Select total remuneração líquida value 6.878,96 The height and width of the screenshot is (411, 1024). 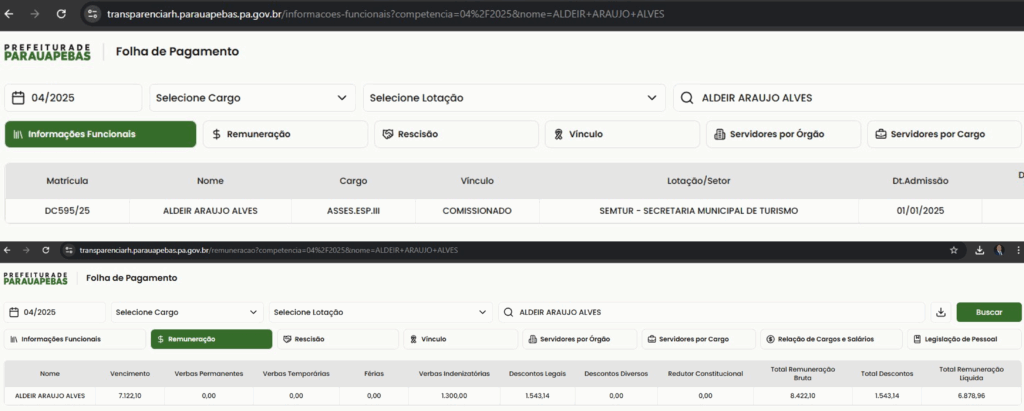[971, 396]
